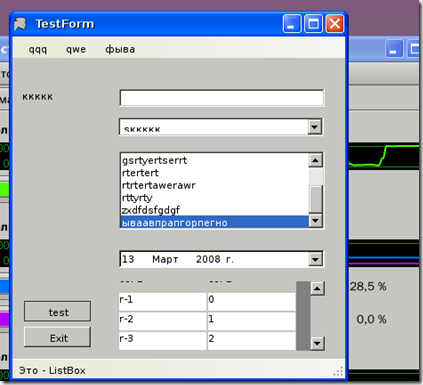
Task: Select day 13 in date field
Action: pos(128,259)
